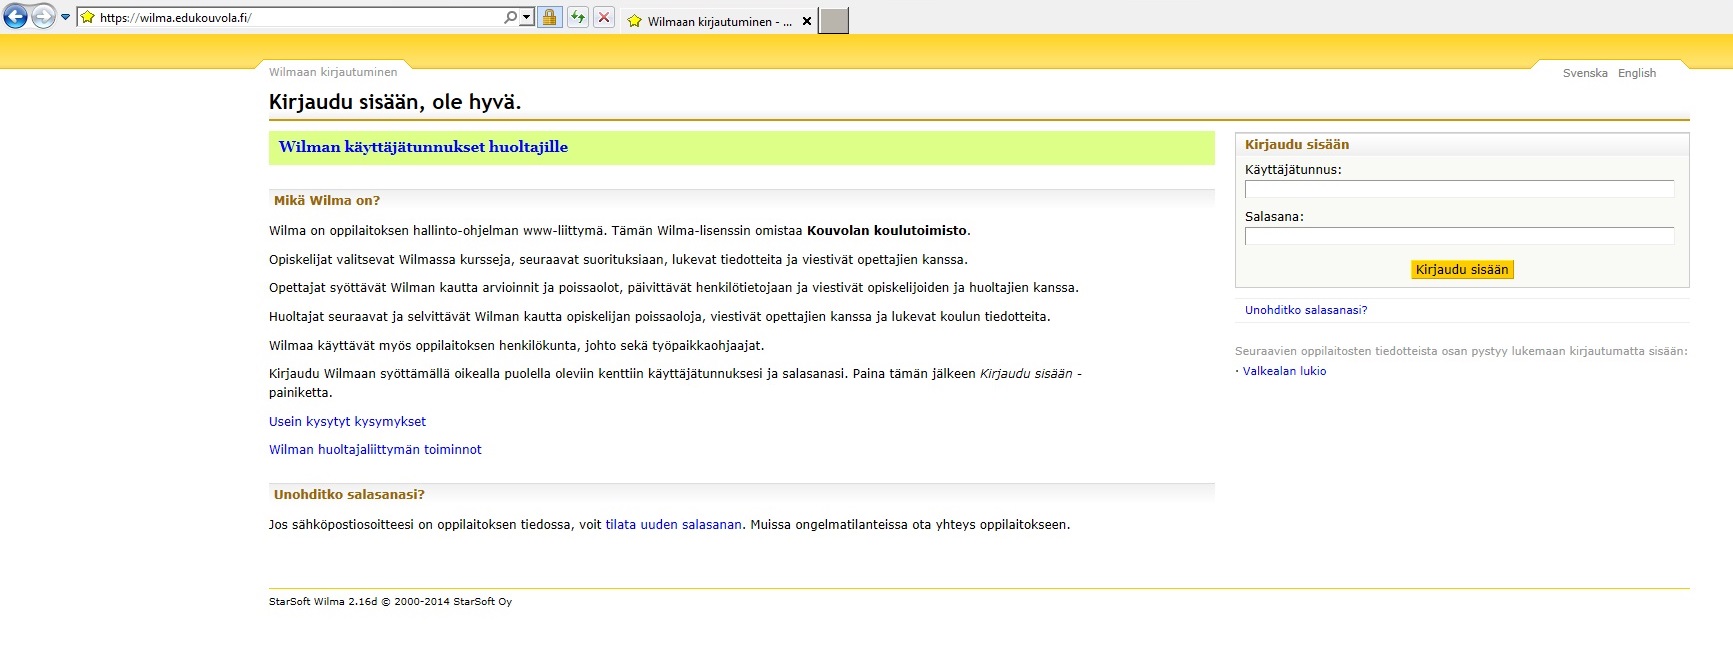Switch language to Svenska
Screen dimensions: 1733x648
[1585, 73]
